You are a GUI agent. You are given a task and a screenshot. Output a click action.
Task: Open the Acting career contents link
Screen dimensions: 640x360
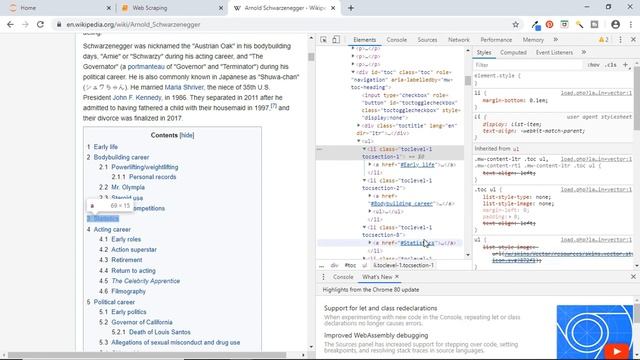tap(112, 229)
